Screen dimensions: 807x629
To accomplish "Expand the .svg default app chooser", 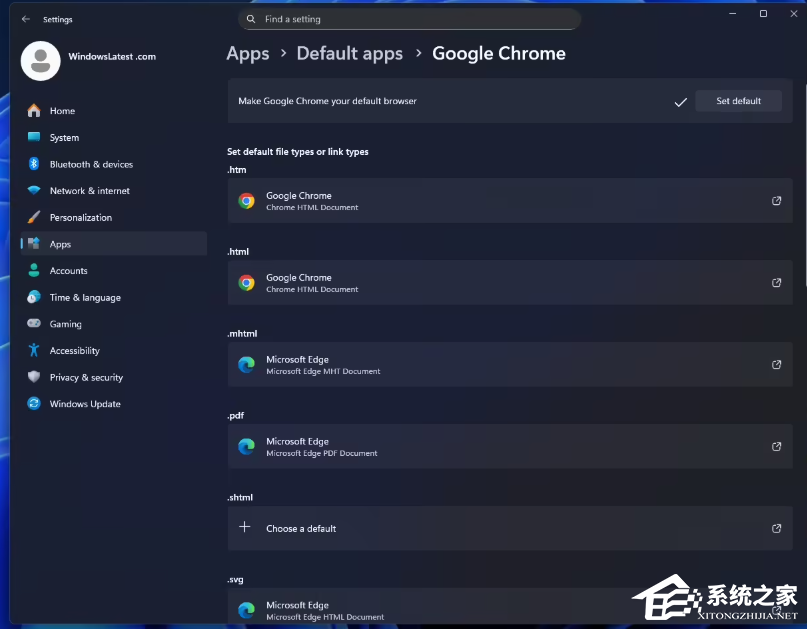I will click(776, 610).
